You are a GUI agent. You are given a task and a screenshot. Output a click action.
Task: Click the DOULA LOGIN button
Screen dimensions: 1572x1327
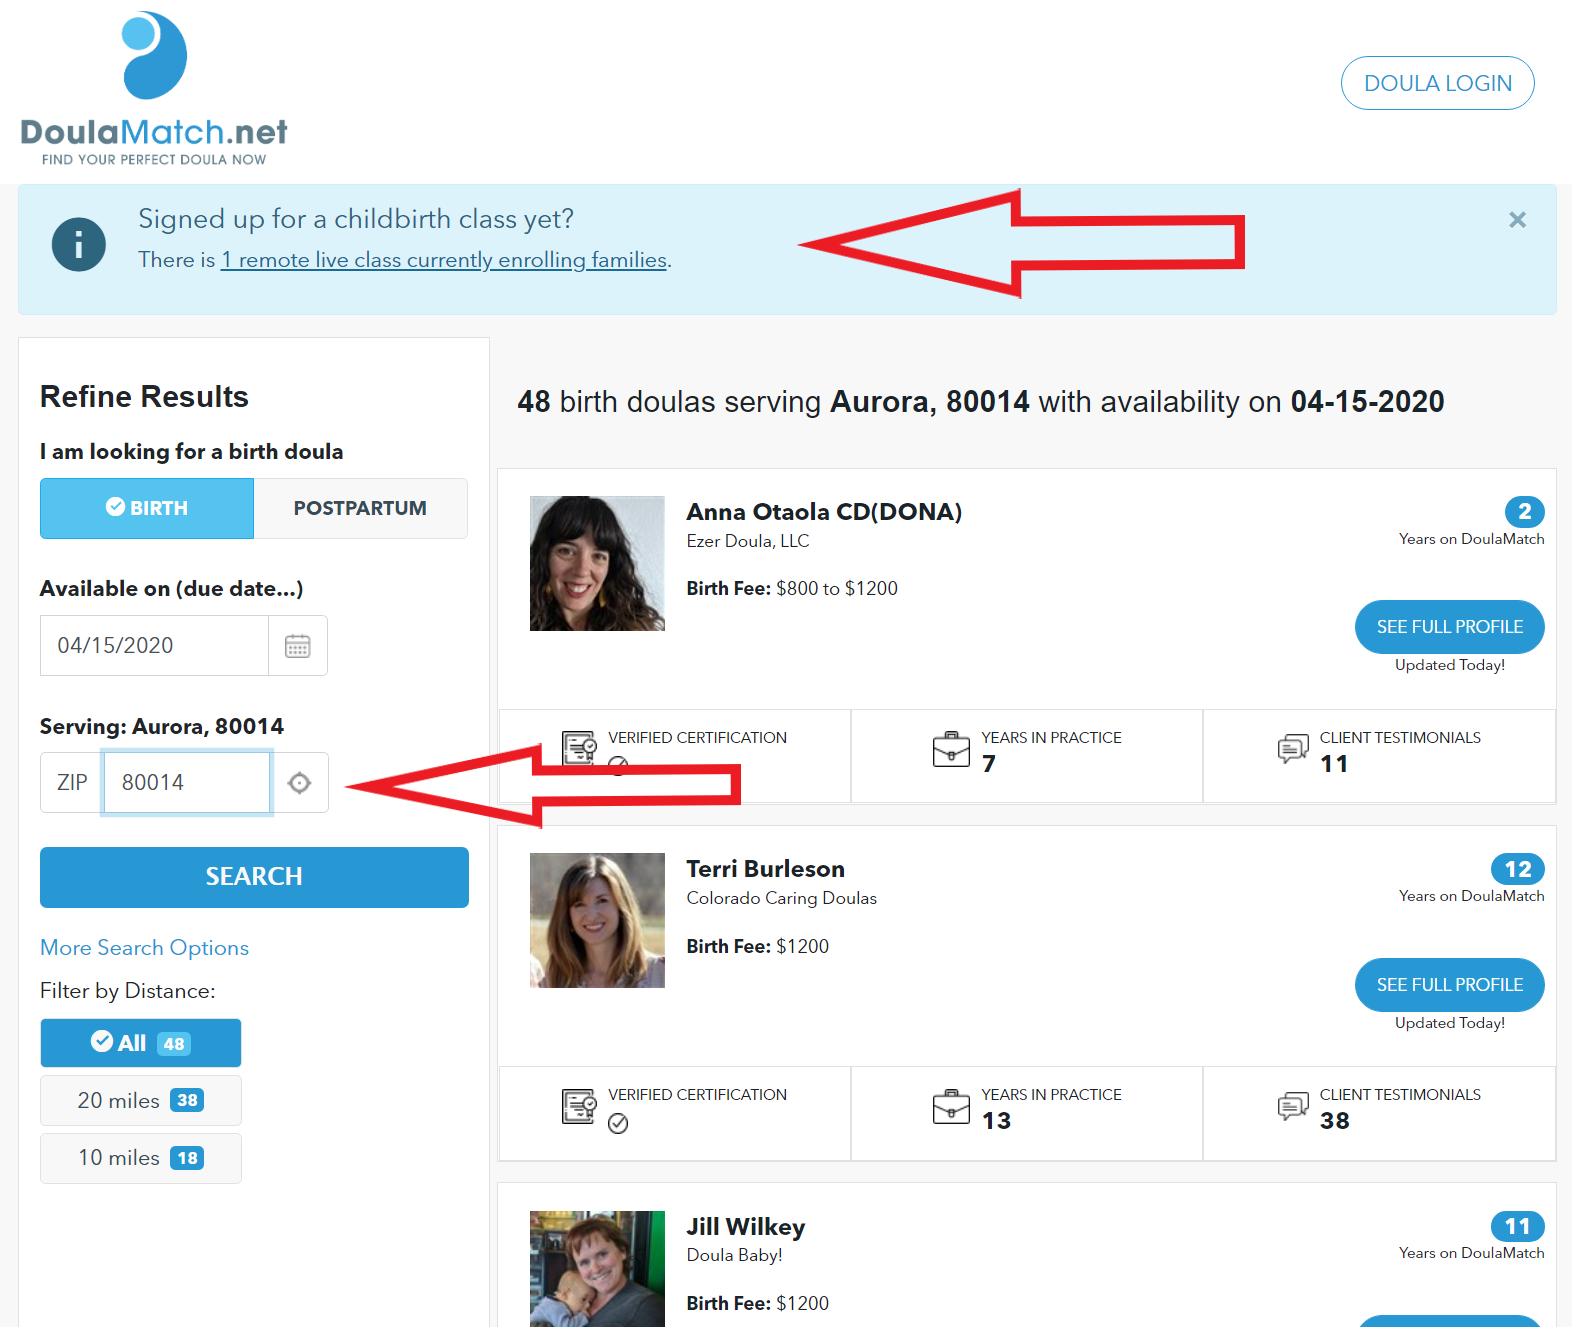[x=1437, y=83]
